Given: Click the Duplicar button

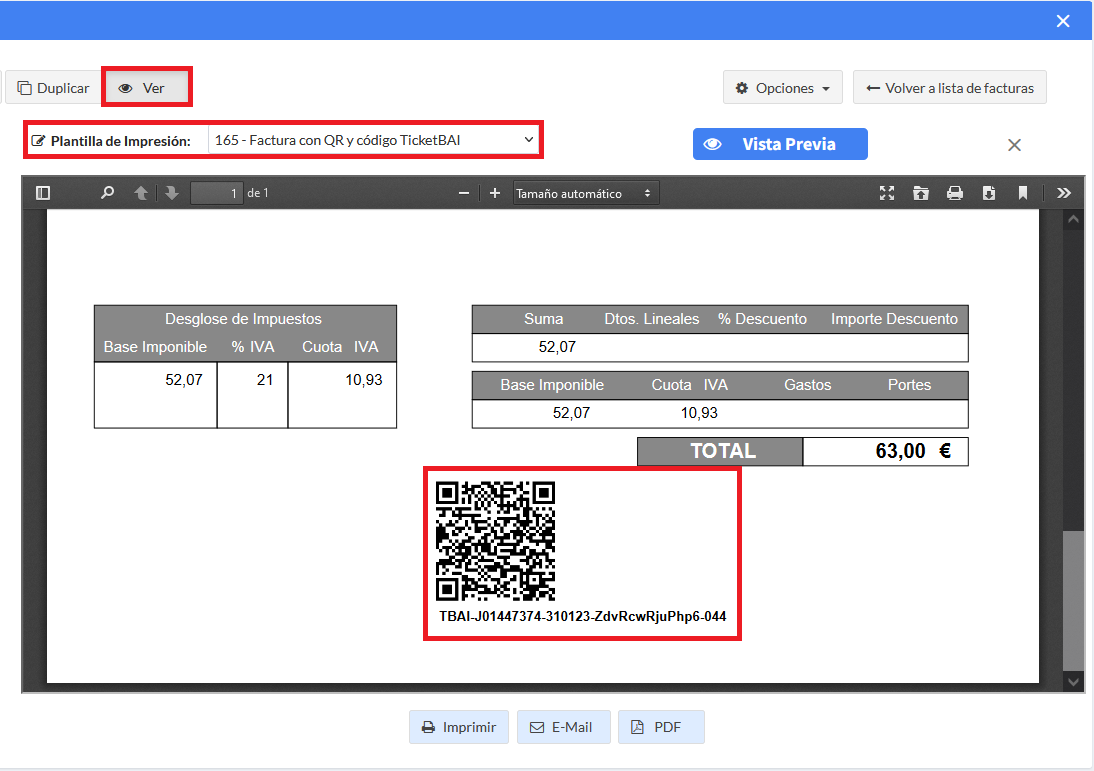Looking at the screenshot, I should pos(54,88).
